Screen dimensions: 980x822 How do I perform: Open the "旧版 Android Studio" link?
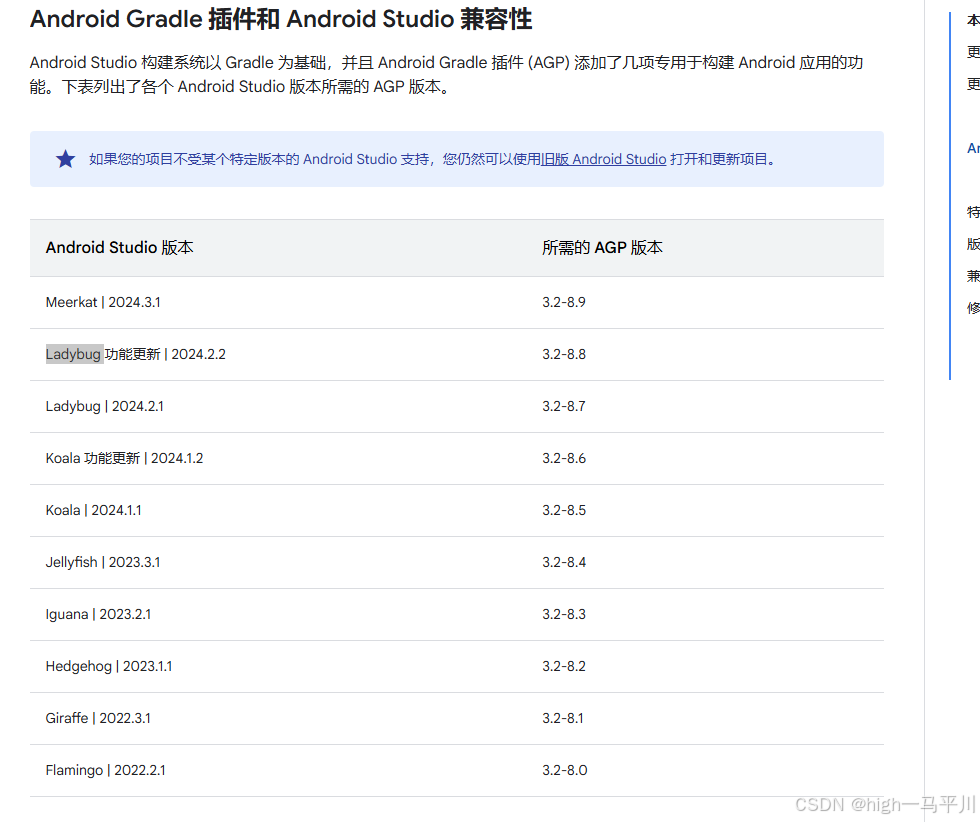pos(602,158)
